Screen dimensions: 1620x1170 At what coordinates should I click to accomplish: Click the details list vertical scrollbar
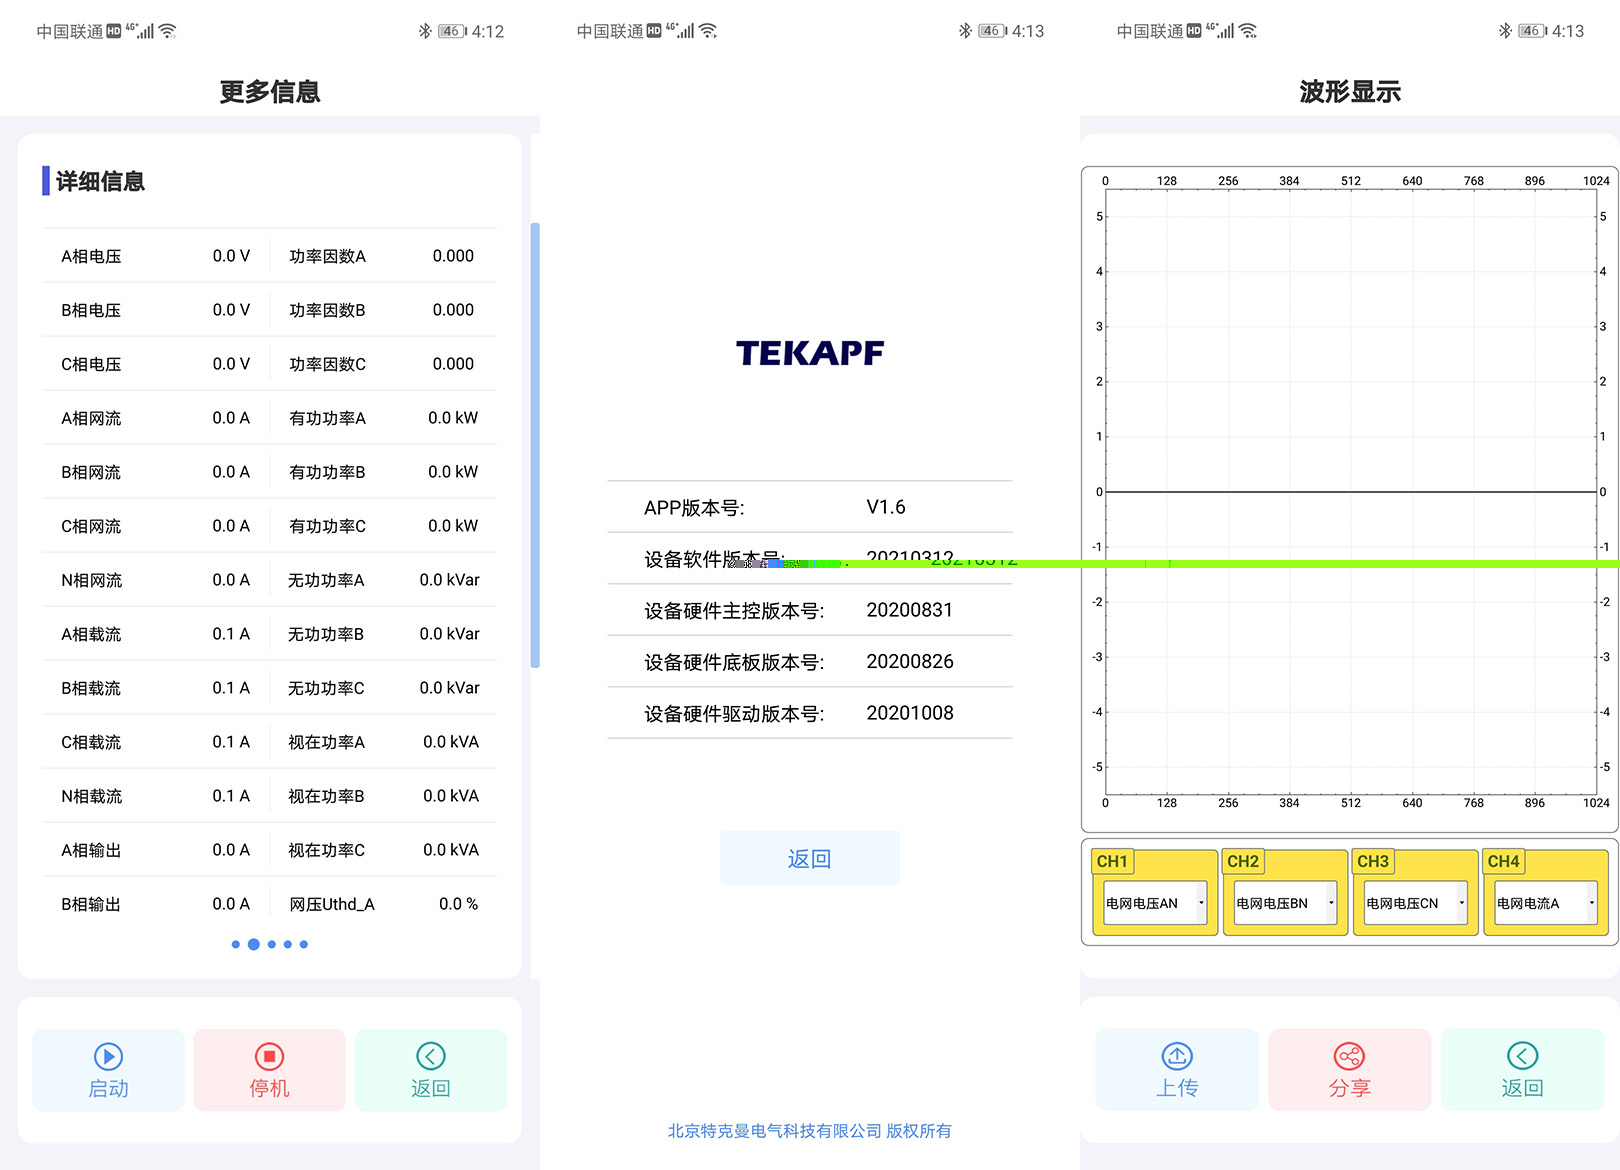pos(535,445)
